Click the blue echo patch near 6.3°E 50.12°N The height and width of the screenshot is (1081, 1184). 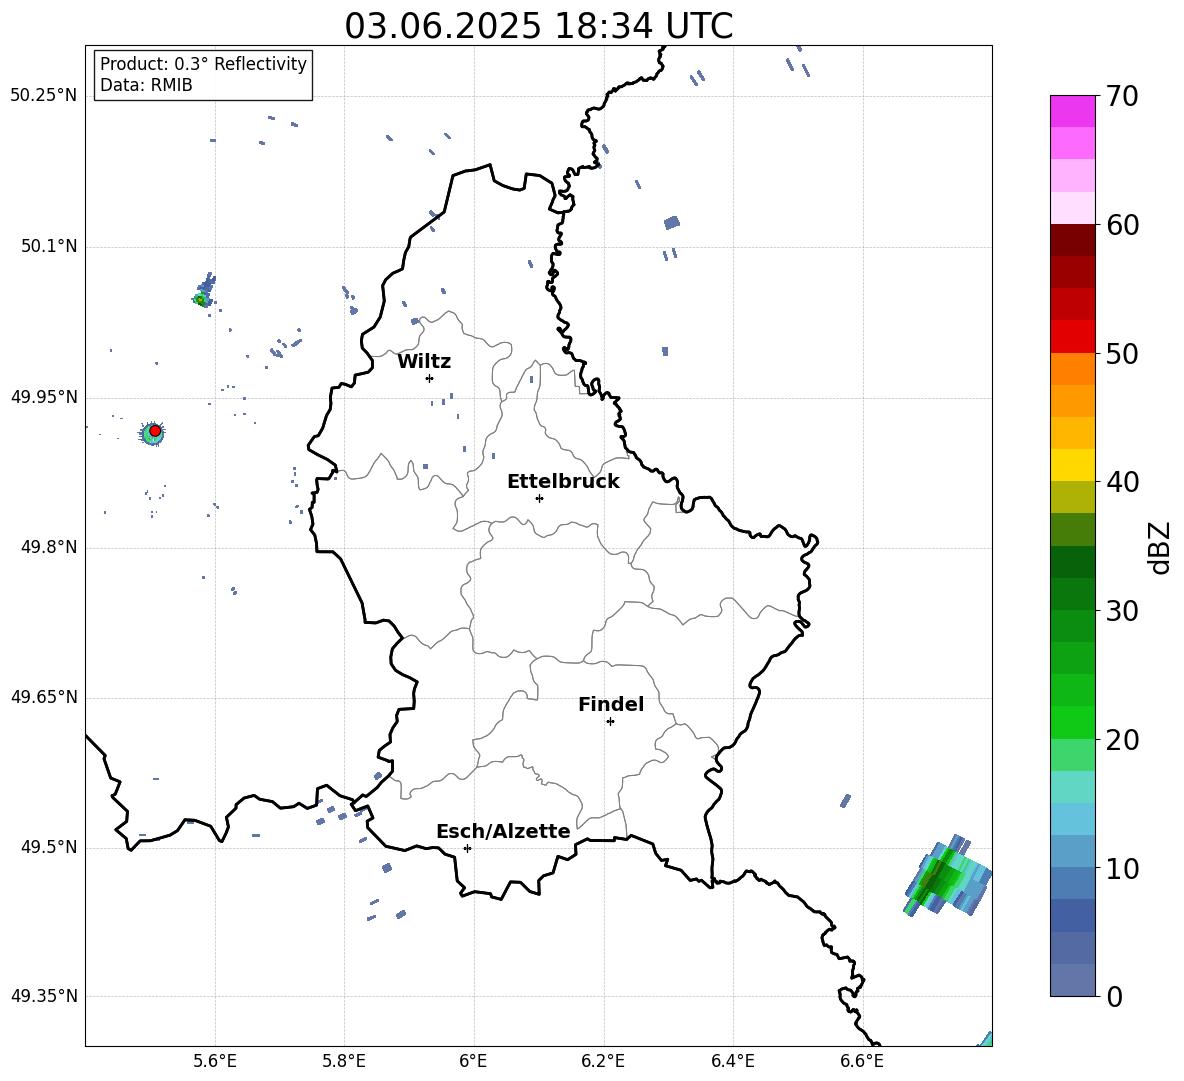[672, 222]
